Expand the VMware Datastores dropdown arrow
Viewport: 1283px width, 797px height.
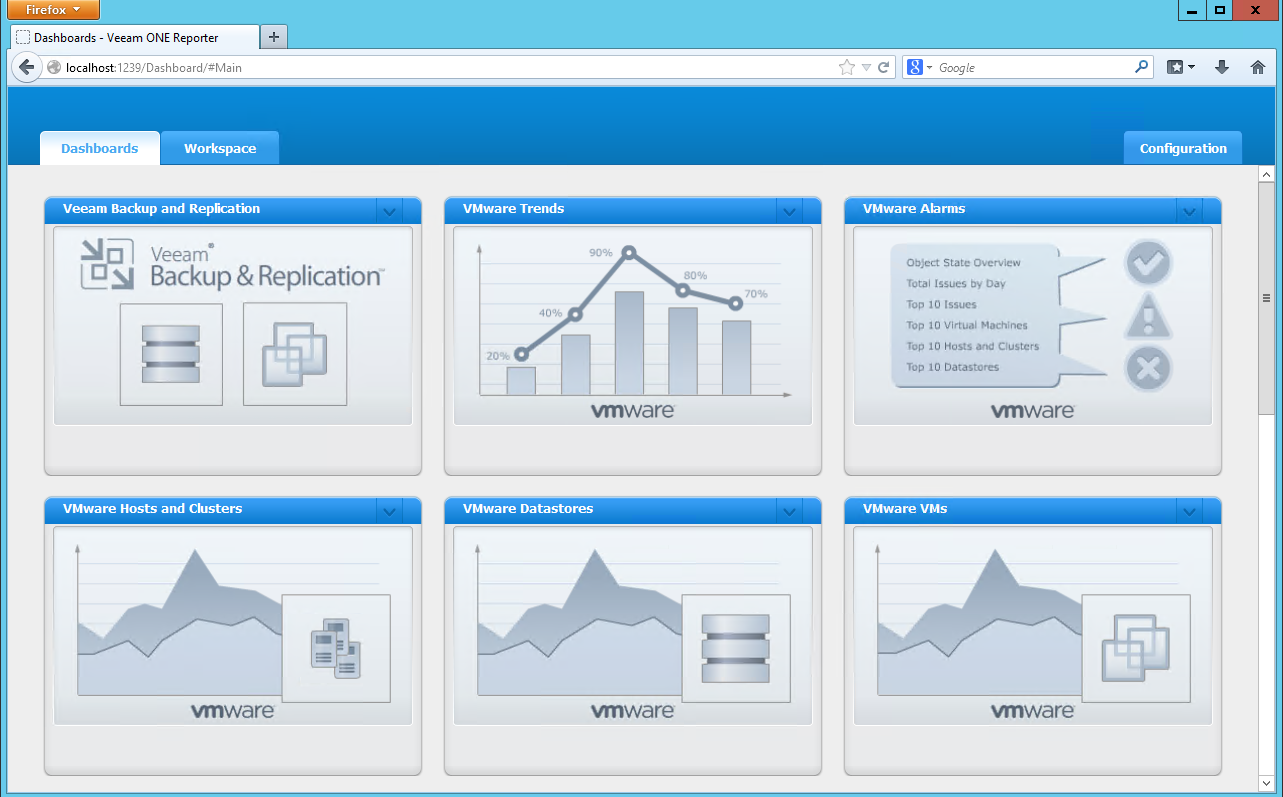tap(789, 510)
